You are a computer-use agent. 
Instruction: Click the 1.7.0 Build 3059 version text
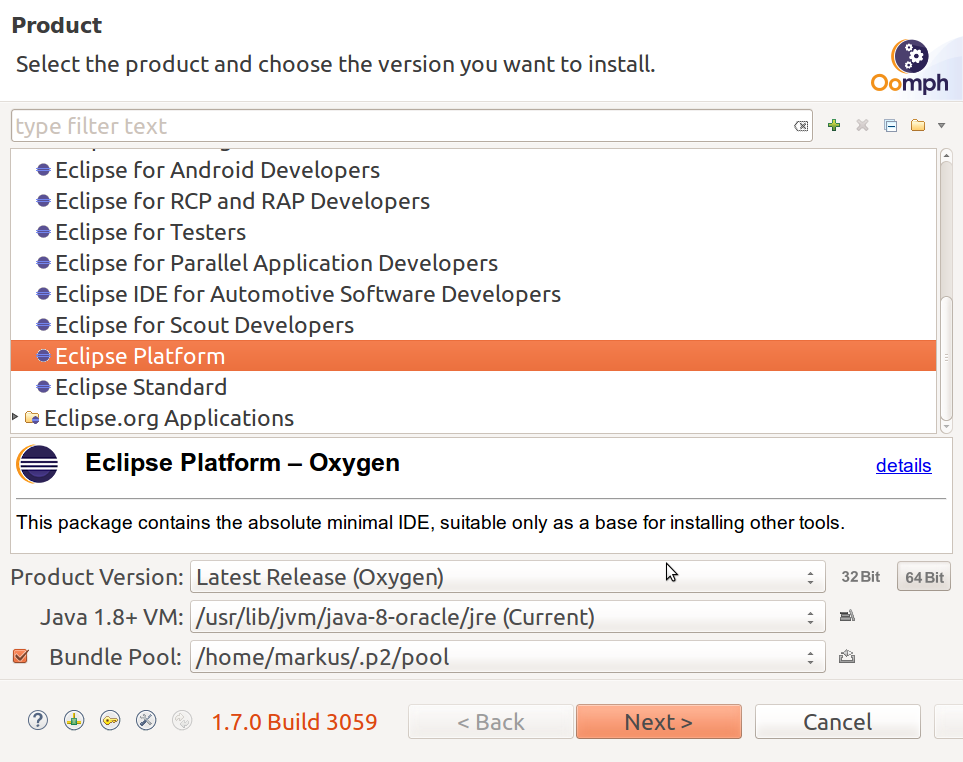(x=294, y=722)
